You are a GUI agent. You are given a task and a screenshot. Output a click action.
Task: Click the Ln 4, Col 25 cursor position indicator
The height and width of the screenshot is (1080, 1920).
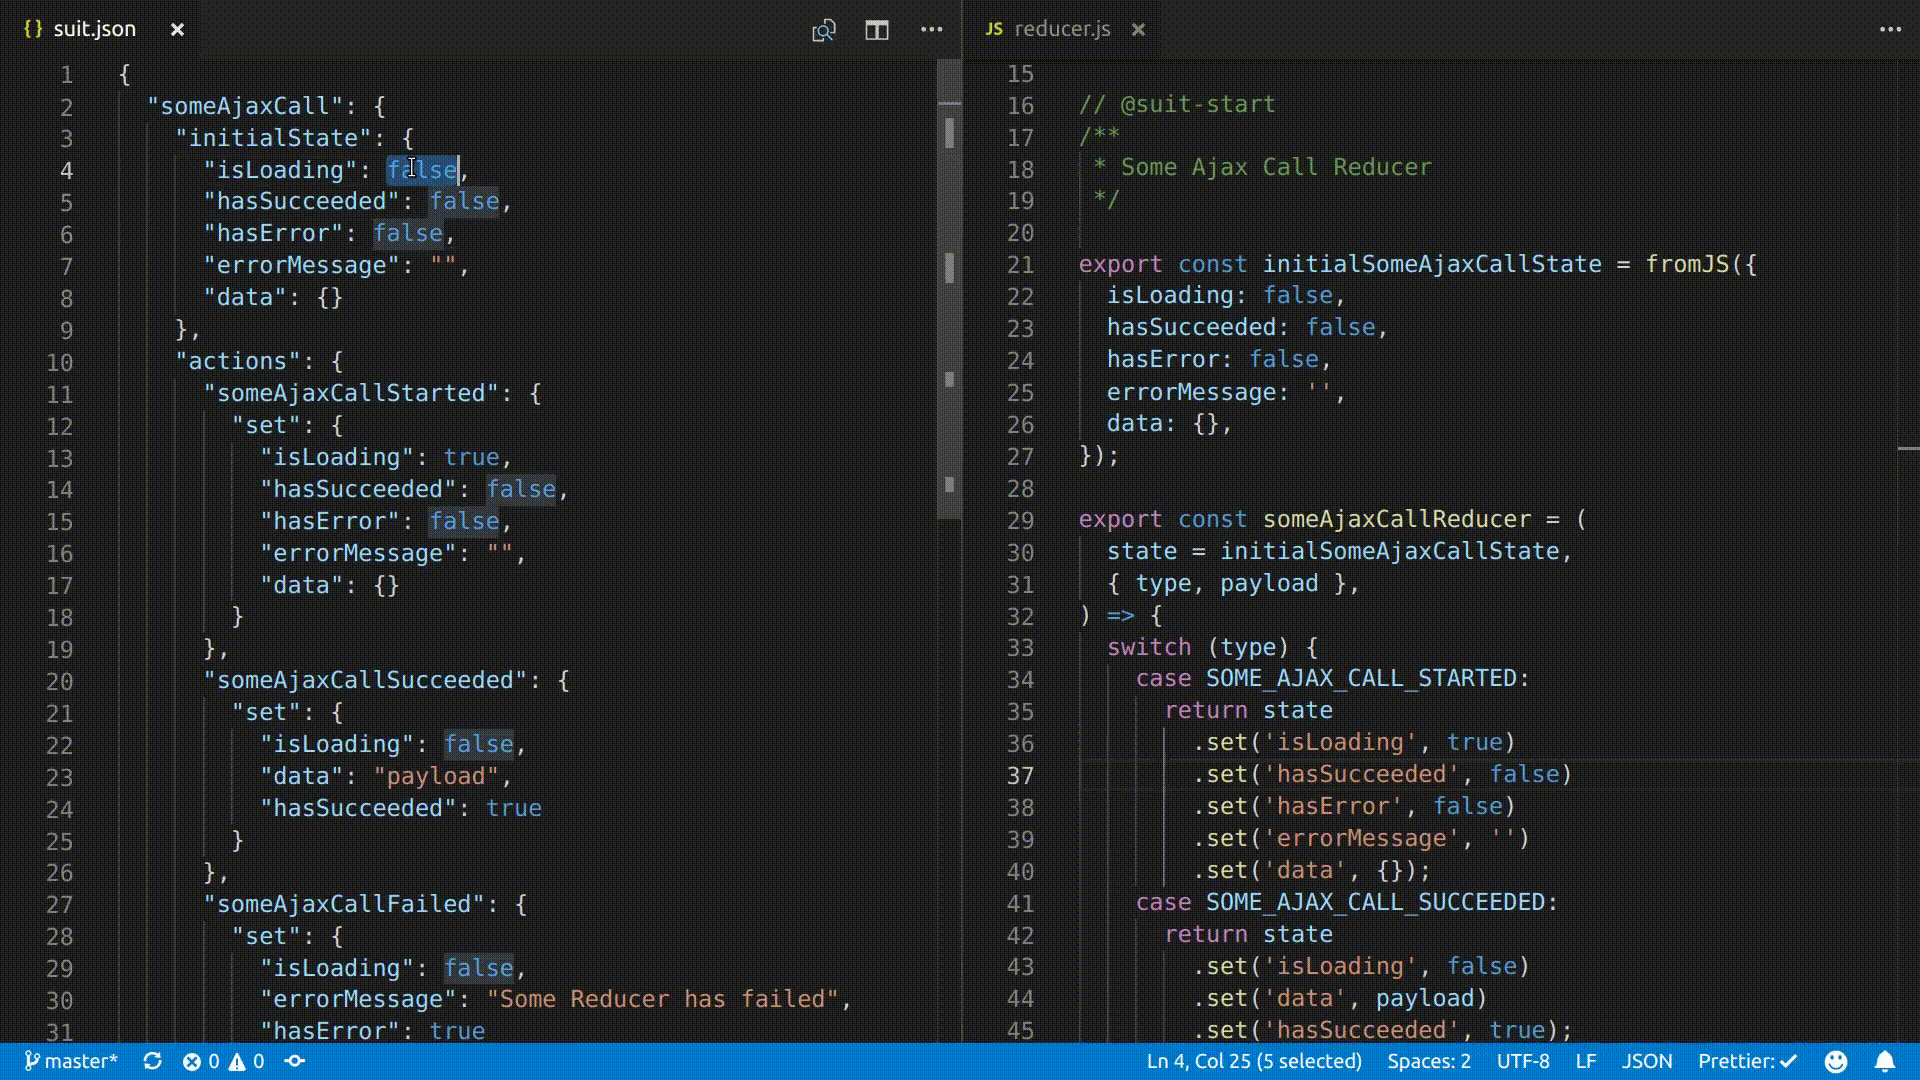coord(1254,1061)
